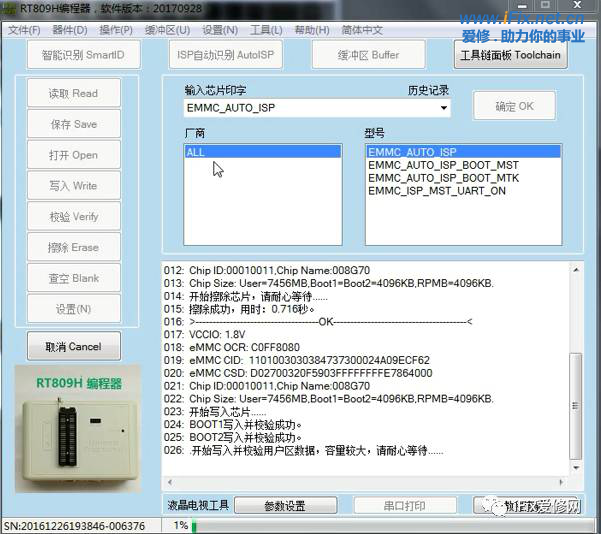Click log line 012 Chip ID
This screenshot has height=534, width=601.
pos(267,270)
